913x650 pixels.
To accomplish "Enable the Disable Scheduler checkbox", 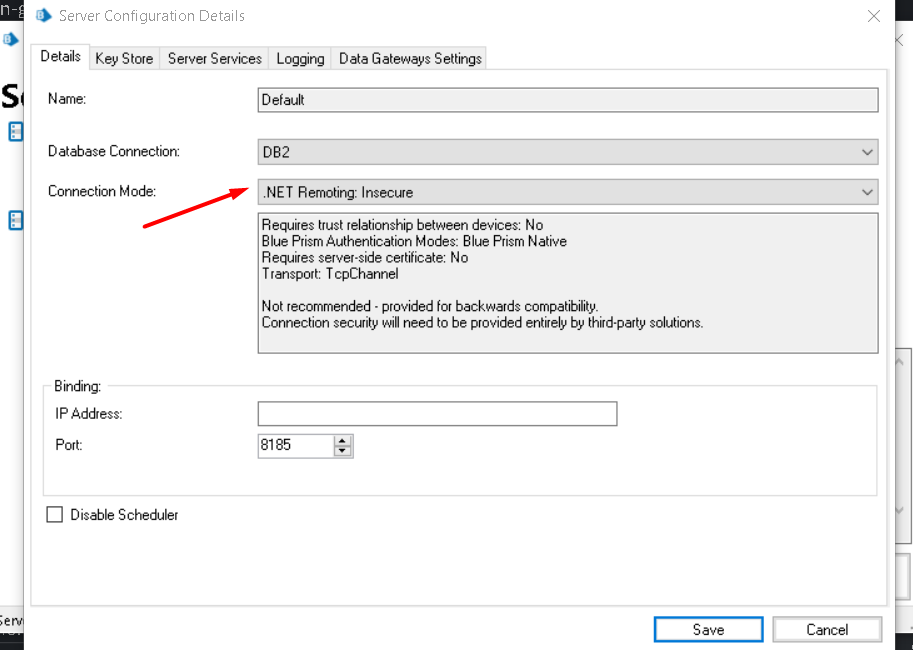I will coord(54,515).
